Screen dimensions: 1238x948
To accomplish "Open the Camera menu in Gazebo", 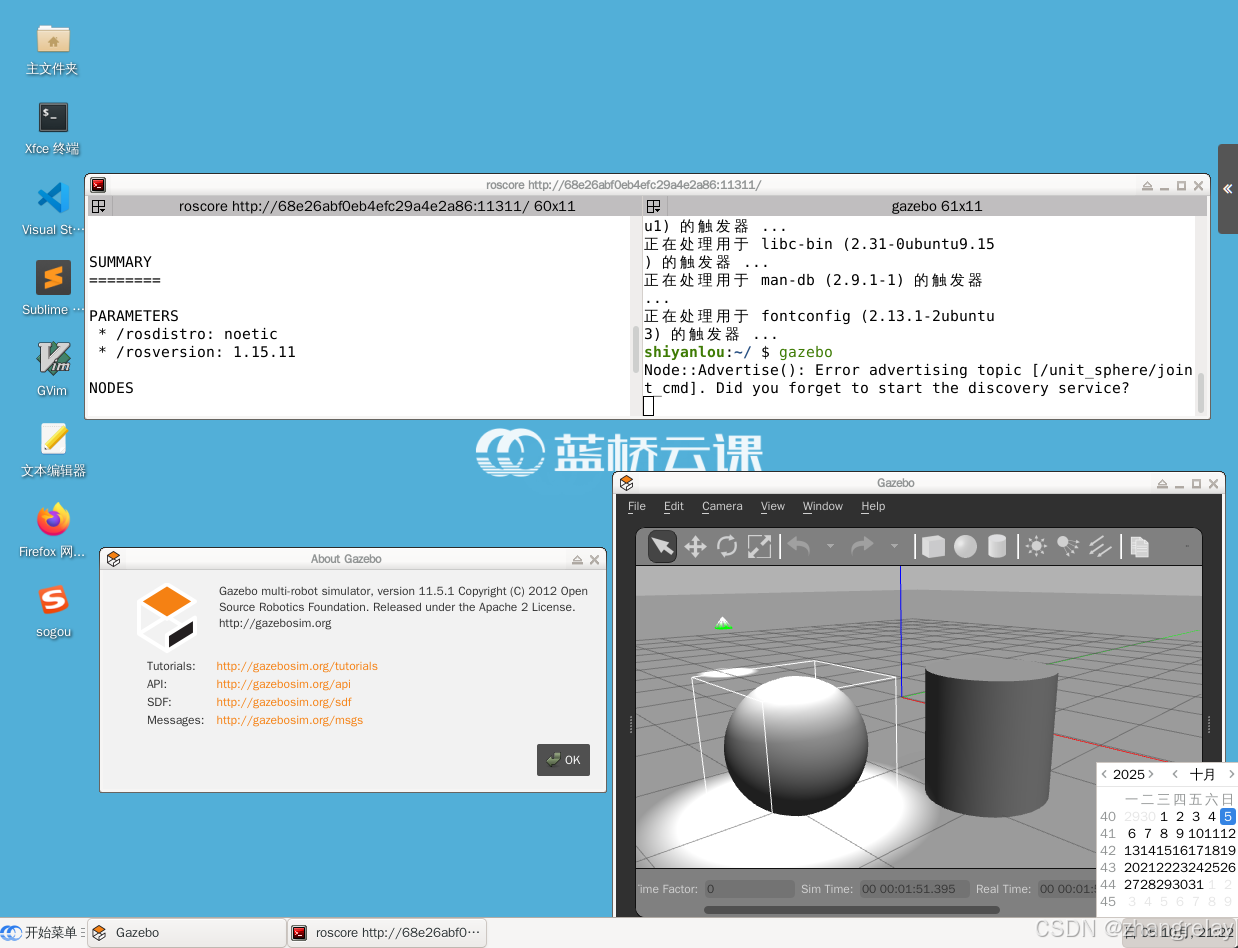I will pyautogui.click(x=722, y=506).
